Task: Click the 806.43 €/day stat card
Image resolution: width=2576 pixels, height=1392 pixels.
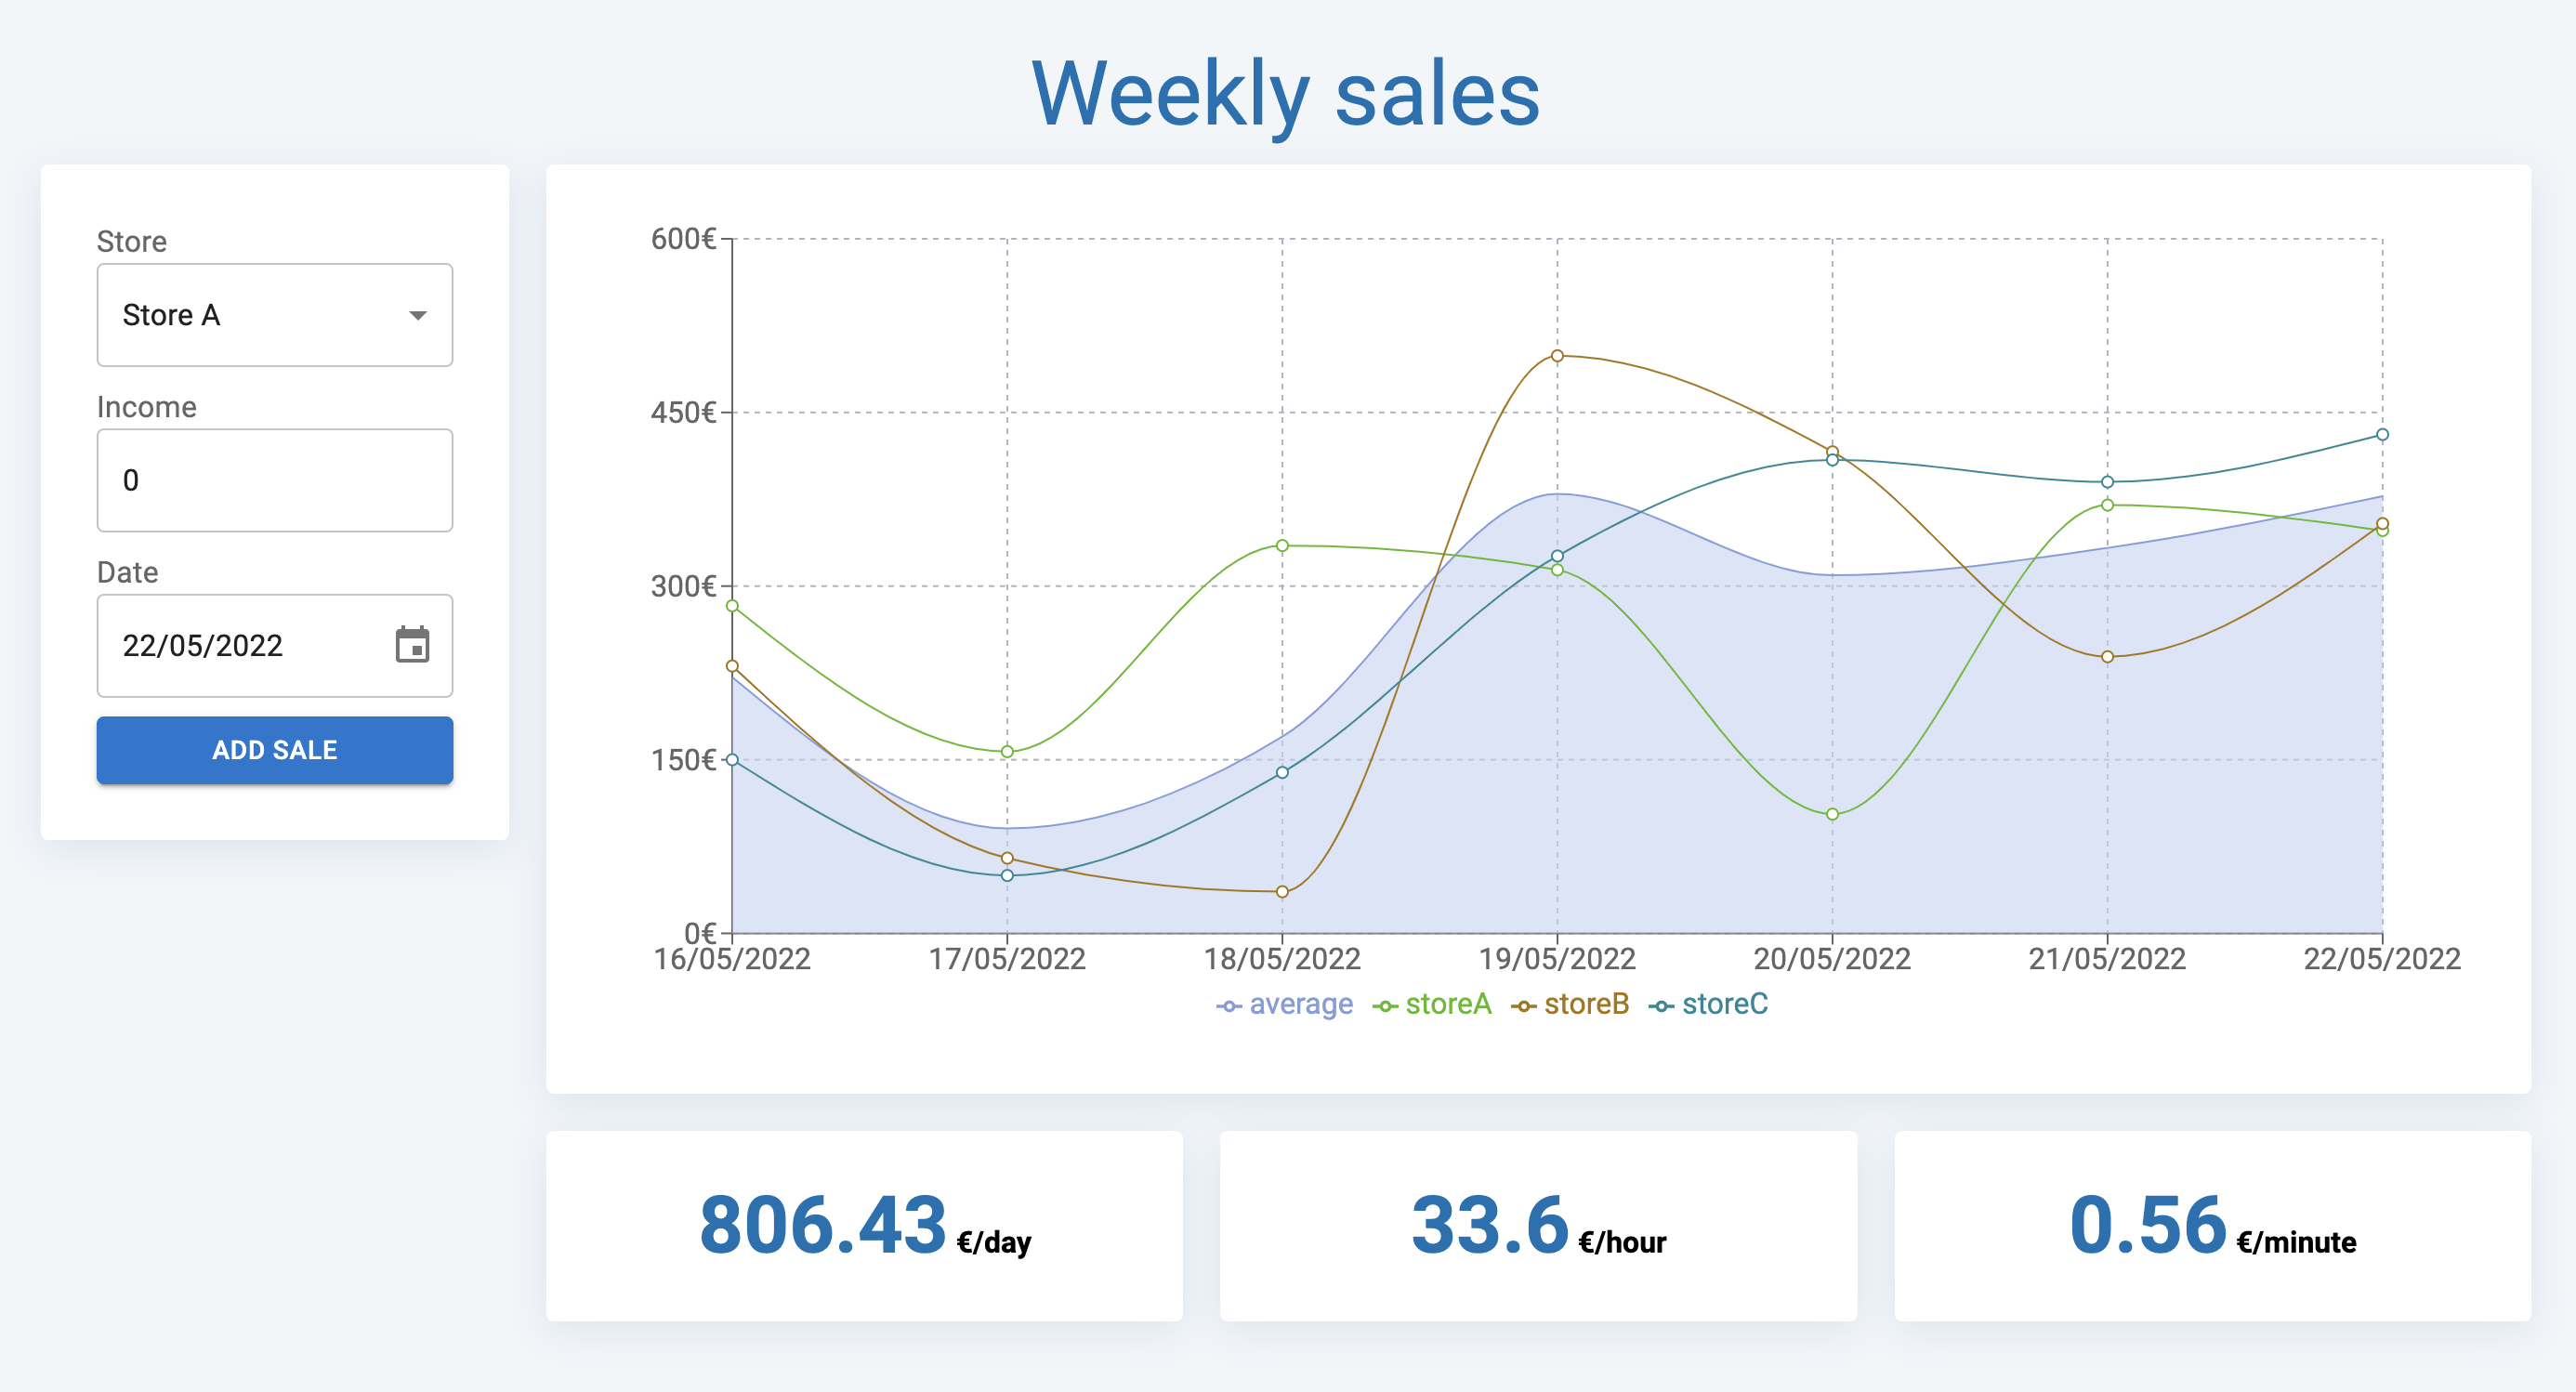Action: point(866,1228)
